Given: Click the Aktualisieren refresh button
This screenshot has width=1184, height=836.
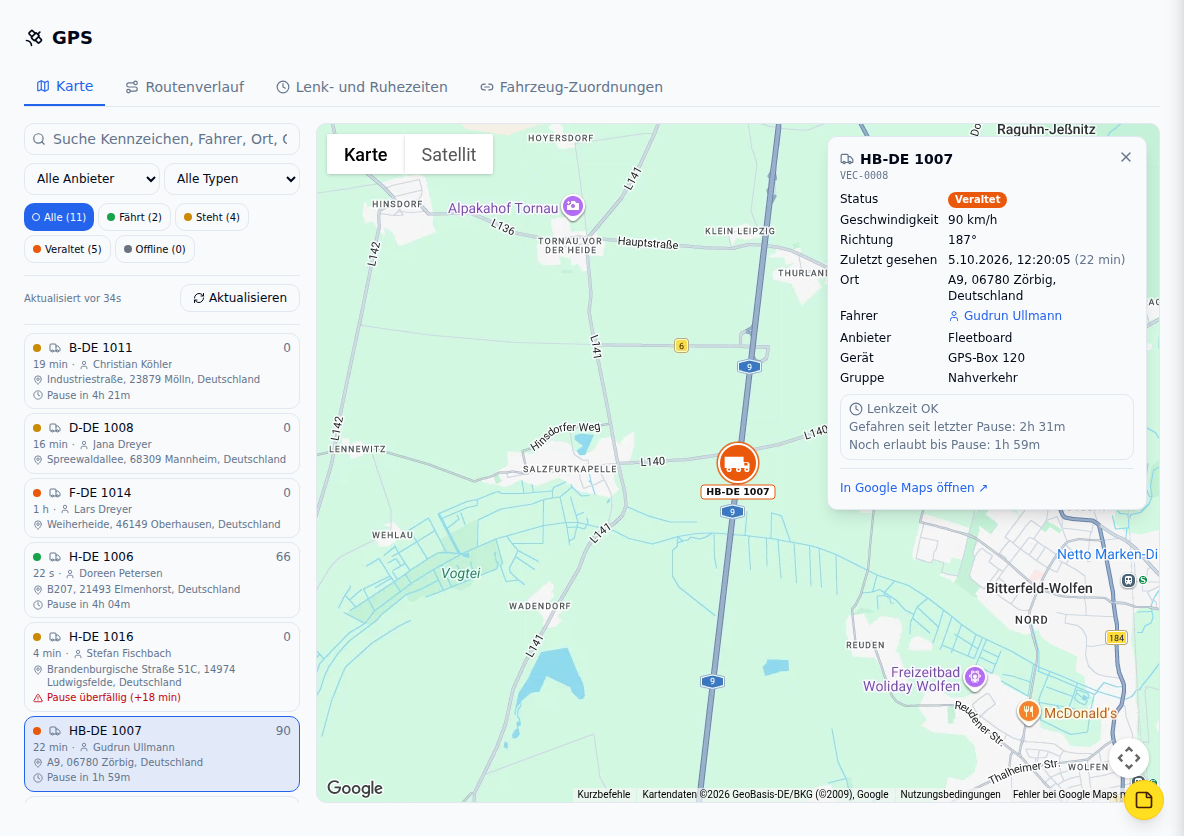Looking at the screenshot, I should pyautogui.click(x=240, y=298).
